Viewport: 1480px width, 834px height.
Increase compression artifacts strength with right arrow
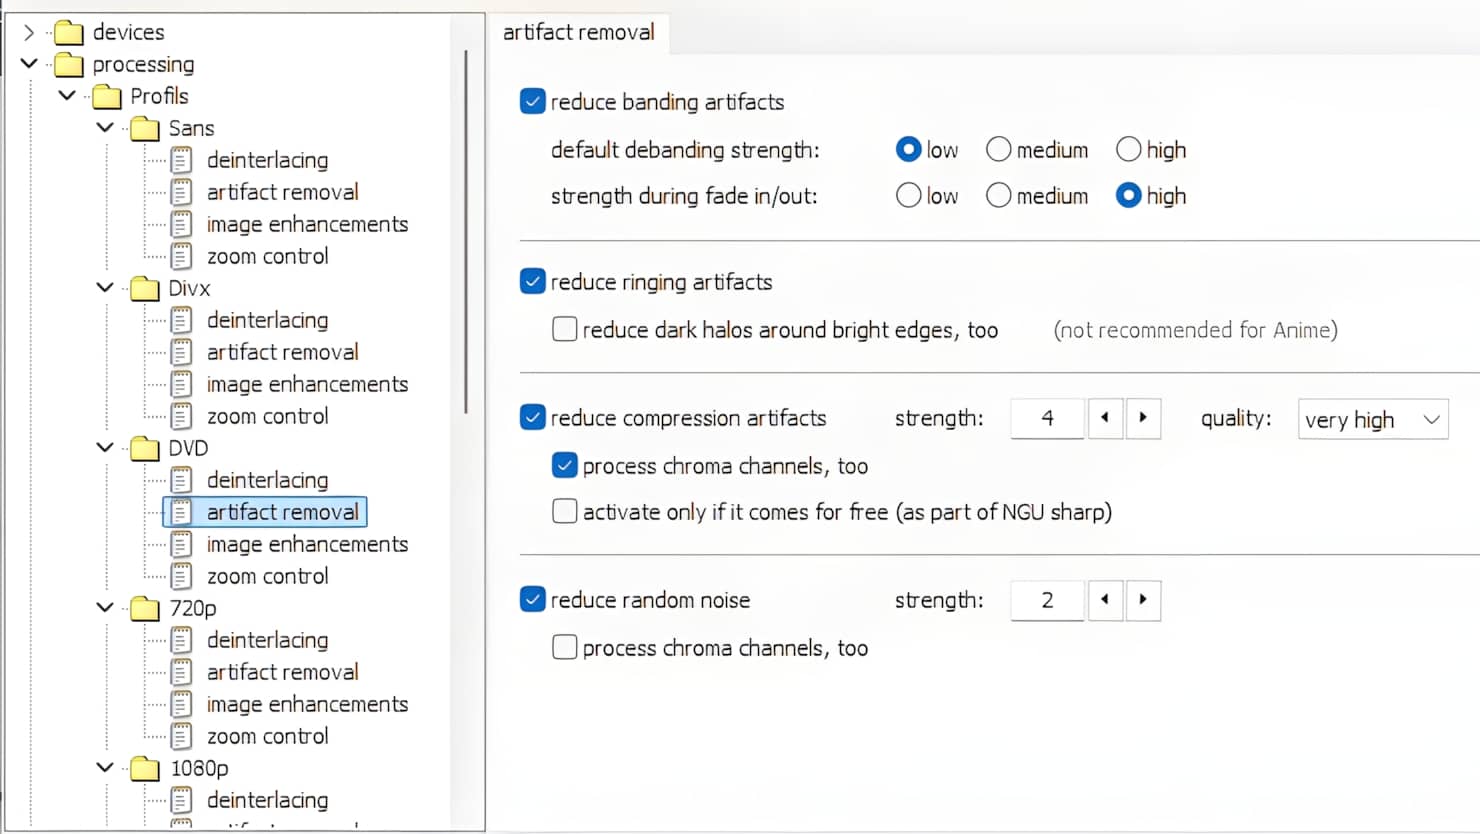click(1143, 418)
